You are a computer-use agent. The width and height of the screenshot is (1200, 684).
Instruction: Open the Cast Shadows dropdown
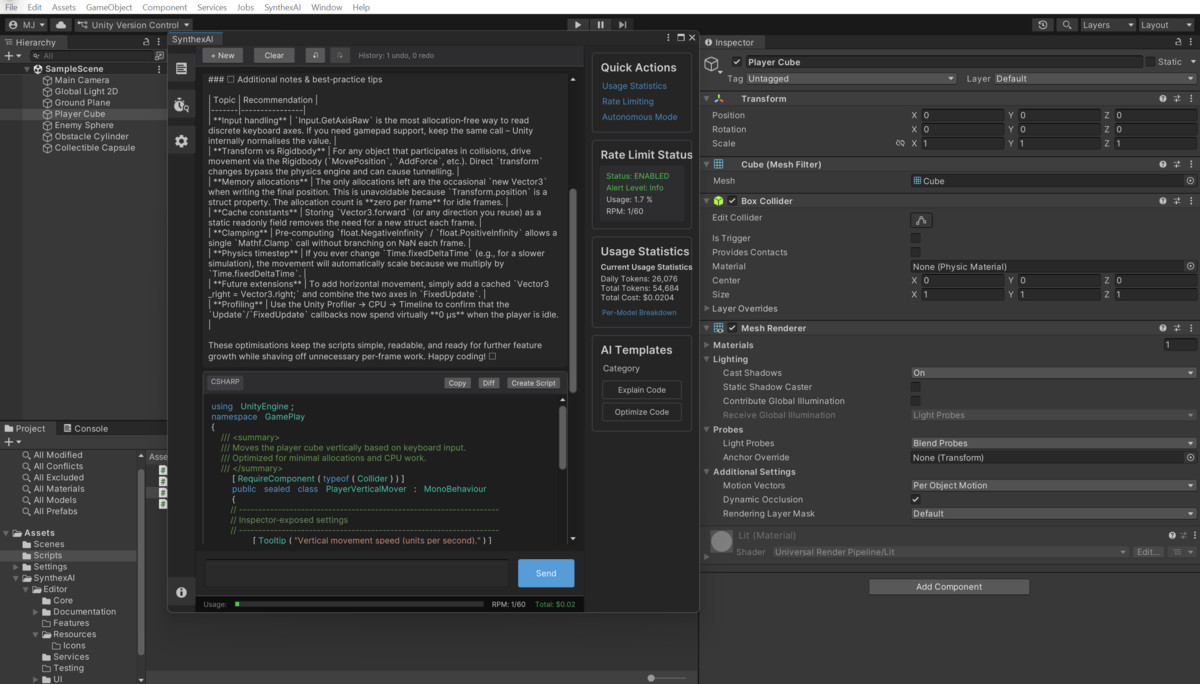[x=1053, y=373]
